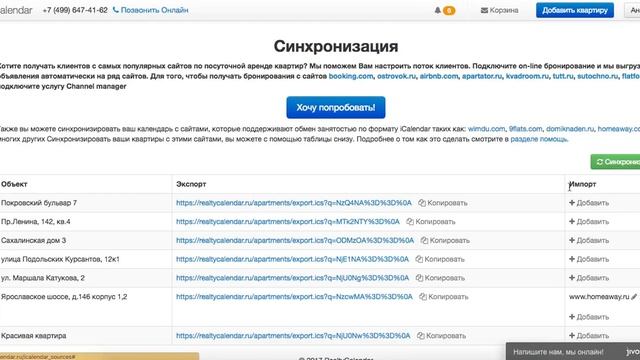640x360 pixels.
Task: Add import for ул. Маршала Катукова, 2
Action: [589, 278]
